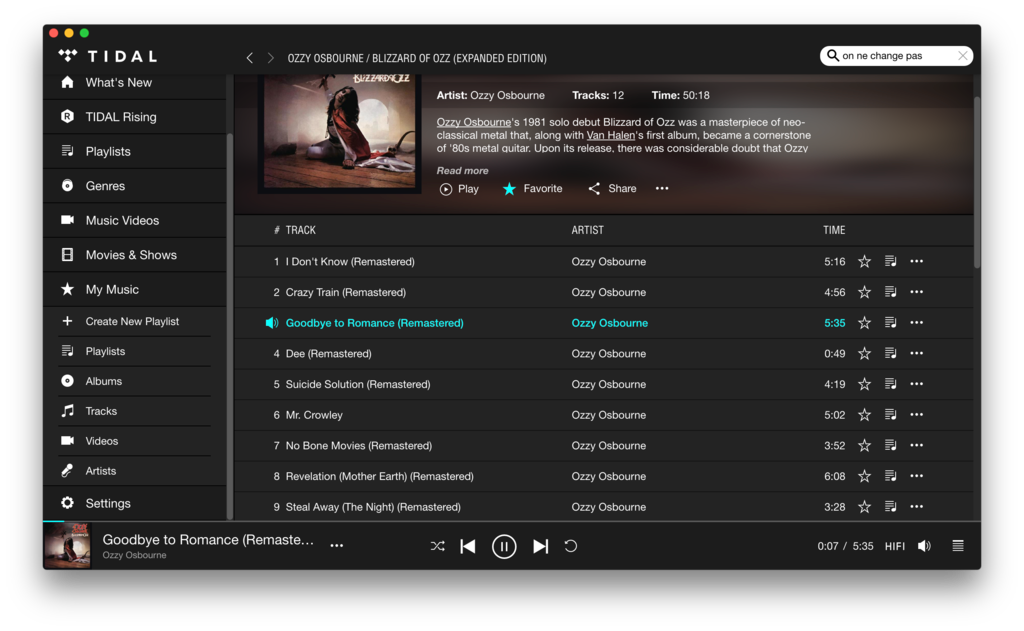Go back with the left arrow
Screen dimensions: 1024x631
249,58
